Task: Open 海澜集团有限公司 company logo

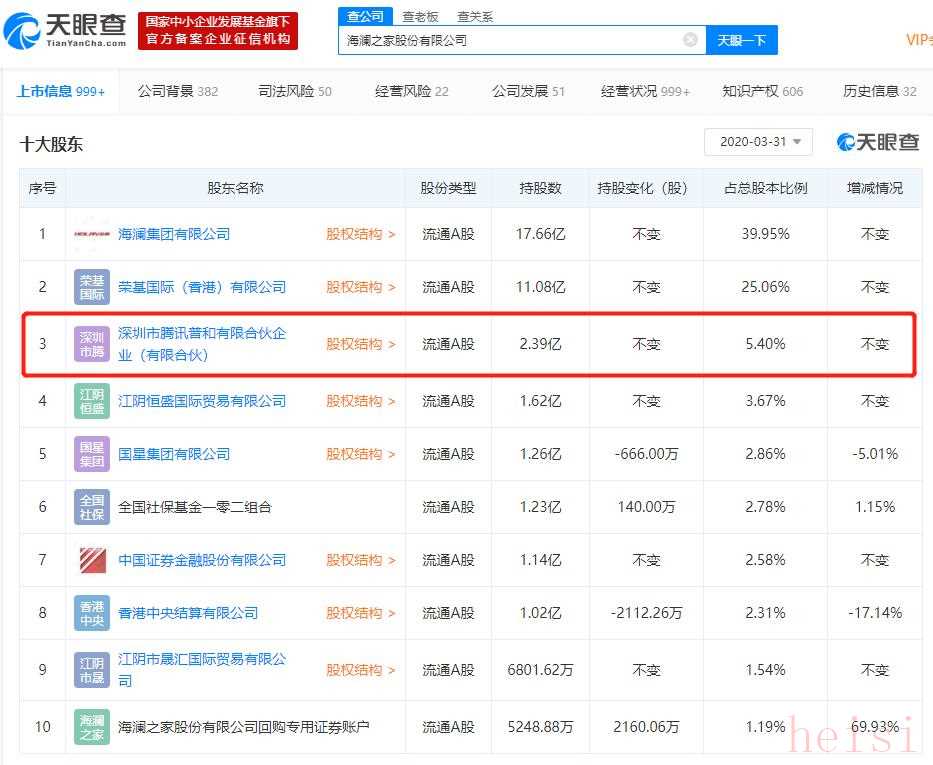Action: click(x=92, y=234)
